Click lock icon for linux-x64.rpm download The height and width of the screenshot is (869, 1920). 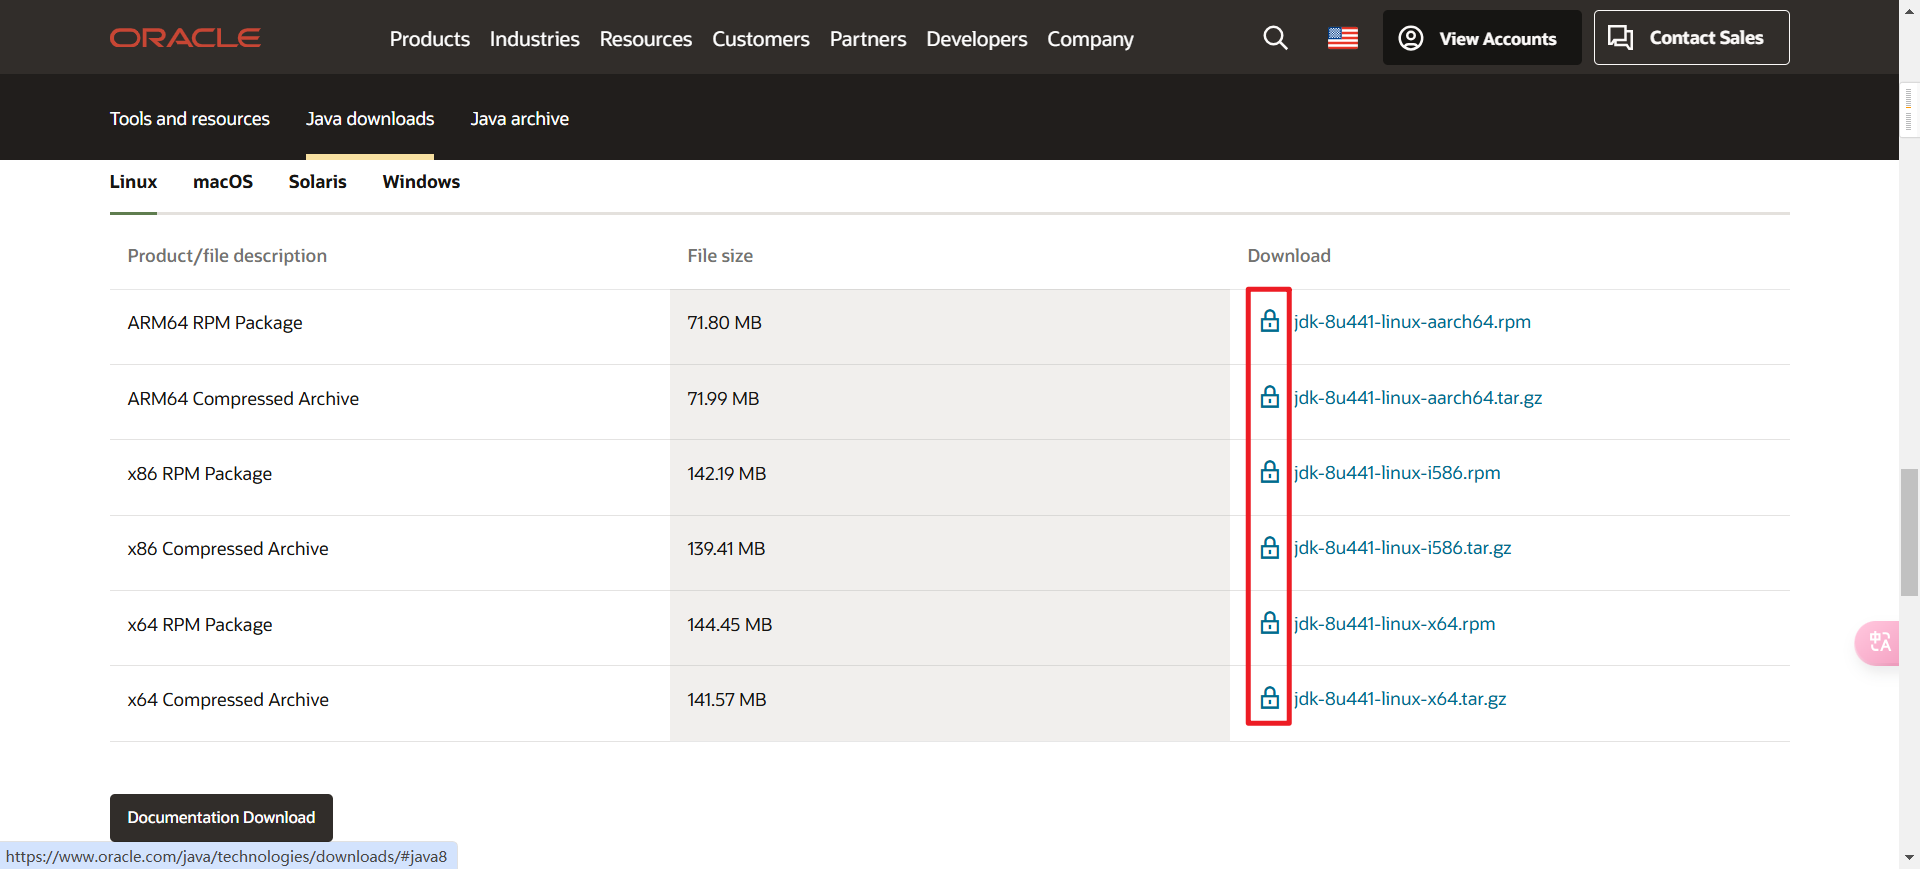pyautogui.click(x=1270, y=623)
